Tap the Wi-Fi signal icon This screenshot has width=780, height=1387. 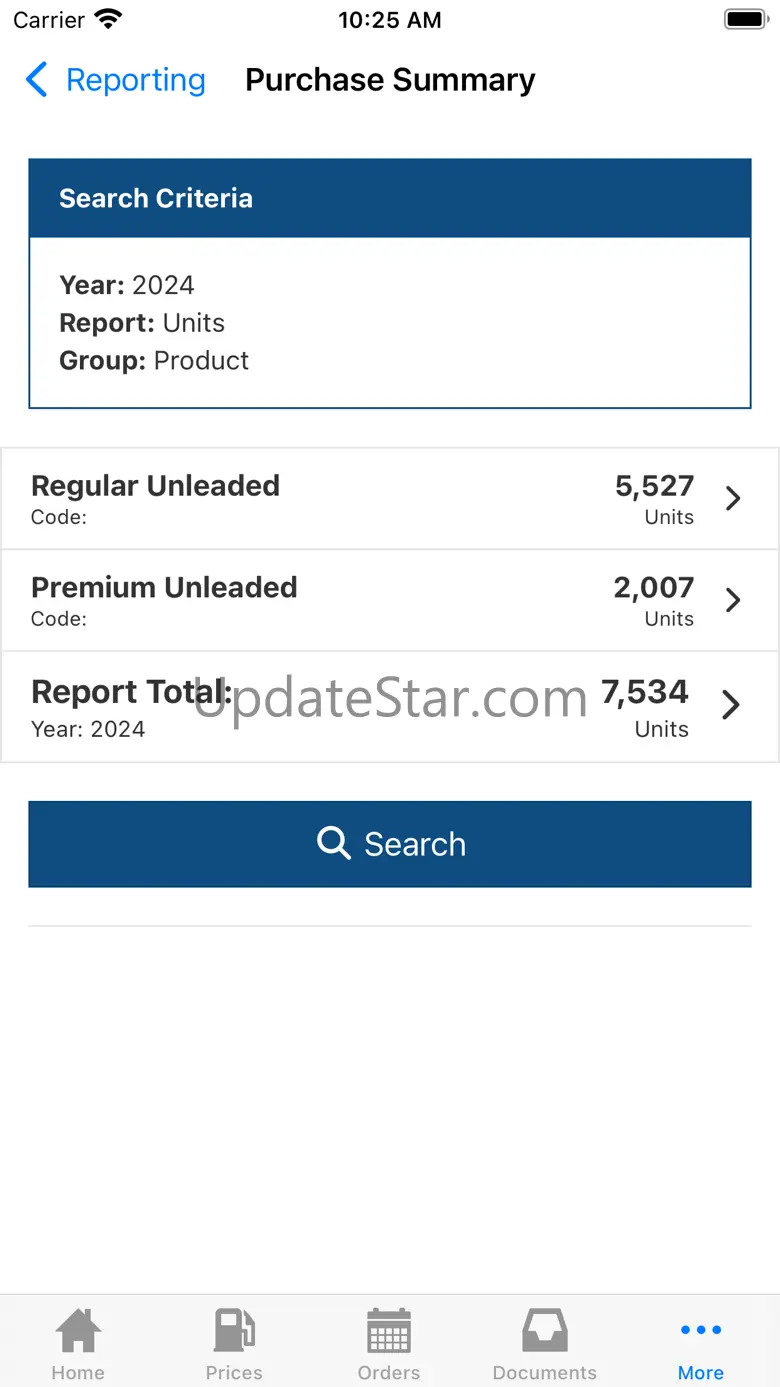(107, 20)
